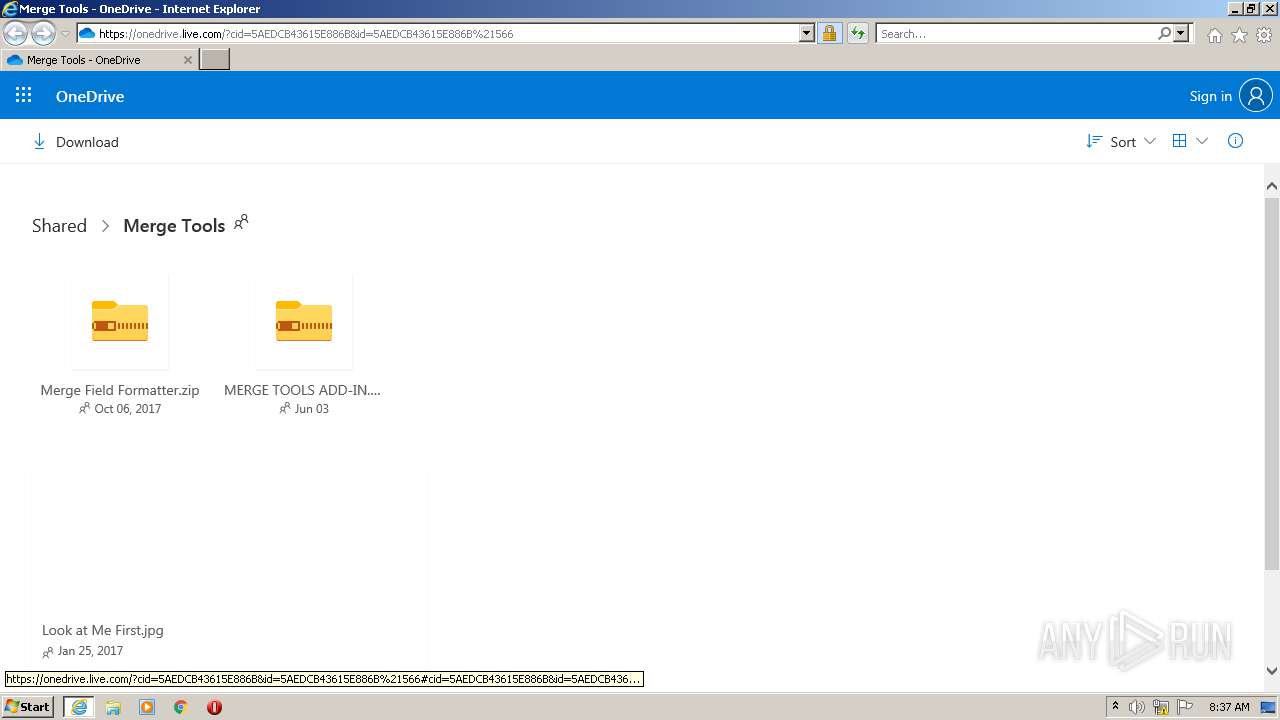
Task: Click the Download arrow icon
Action: pyautogui.click(x=39, y=142)
